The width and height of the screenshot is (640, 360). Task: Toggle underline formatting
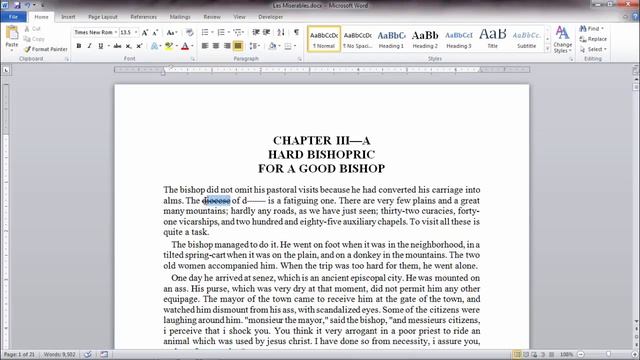[x=100, y=46]
